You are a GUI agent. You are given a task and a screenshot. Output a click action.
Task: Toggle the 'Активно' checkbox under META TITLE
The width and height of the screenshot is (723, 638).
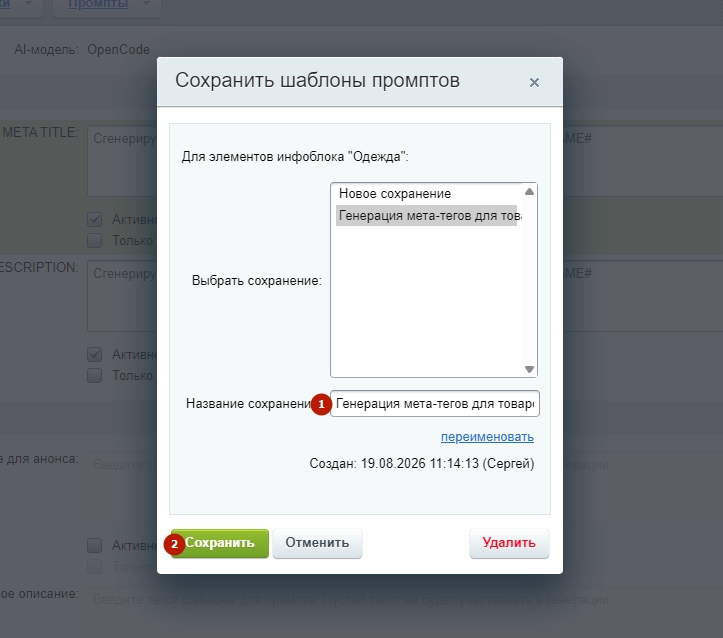tap(95, 219)
